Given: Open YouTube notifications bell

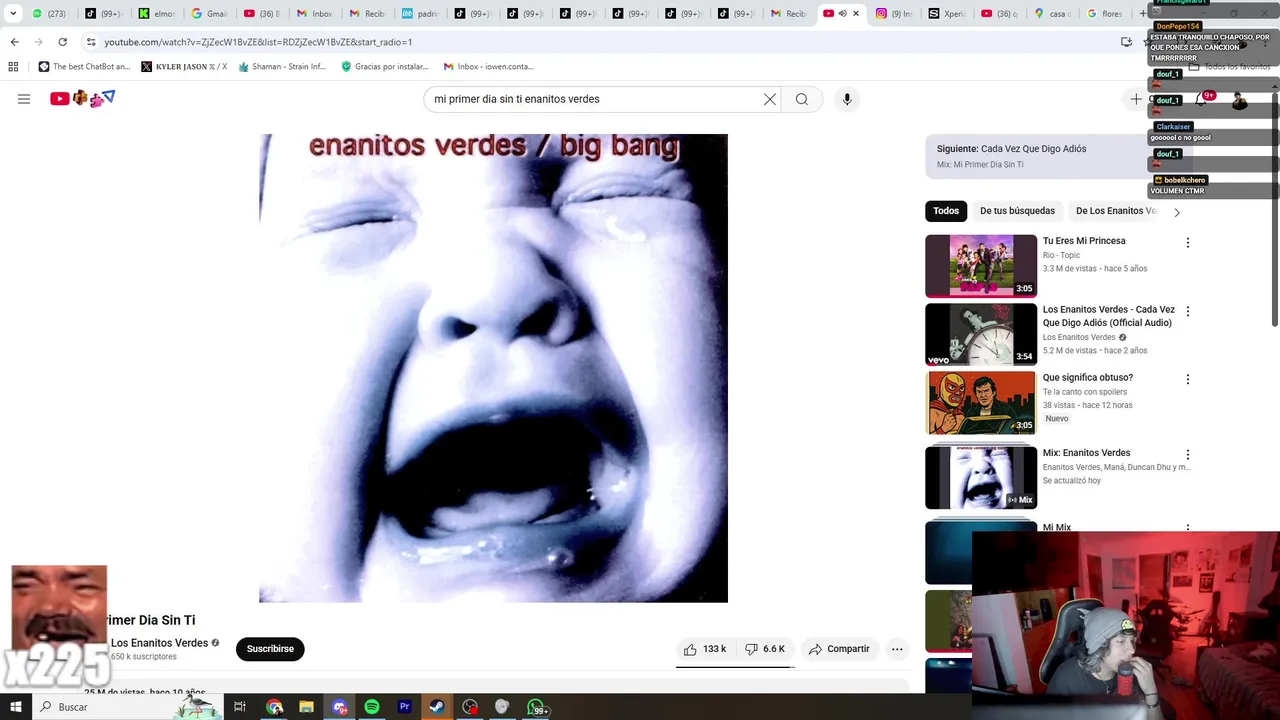Looking at the screenshot, I should 1202,99.
